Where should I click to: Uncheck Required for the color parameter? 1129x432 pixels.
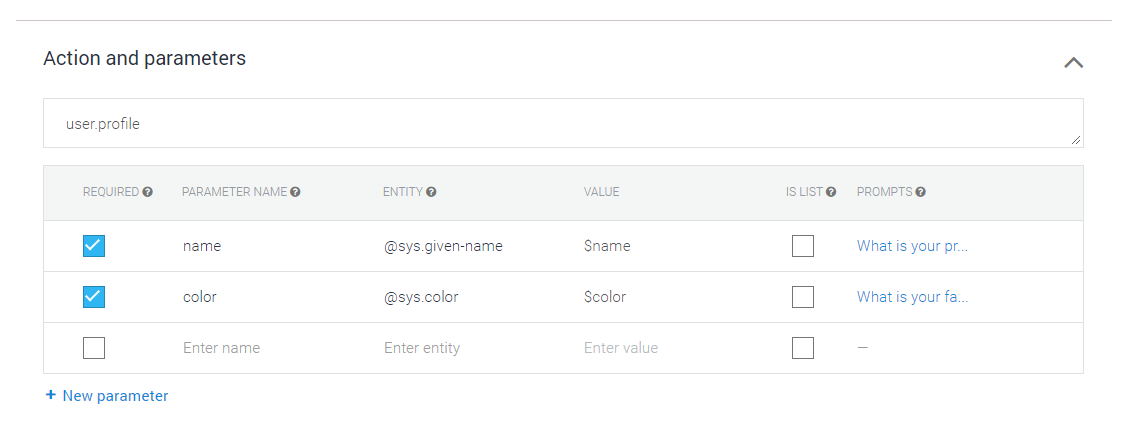click(x=94, y=297)
